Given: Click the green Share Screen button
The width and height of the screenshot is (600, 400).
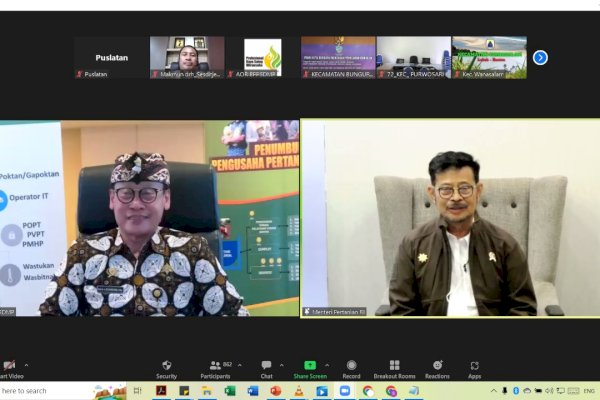Looking at the screenshot, I should coord(310,367).
